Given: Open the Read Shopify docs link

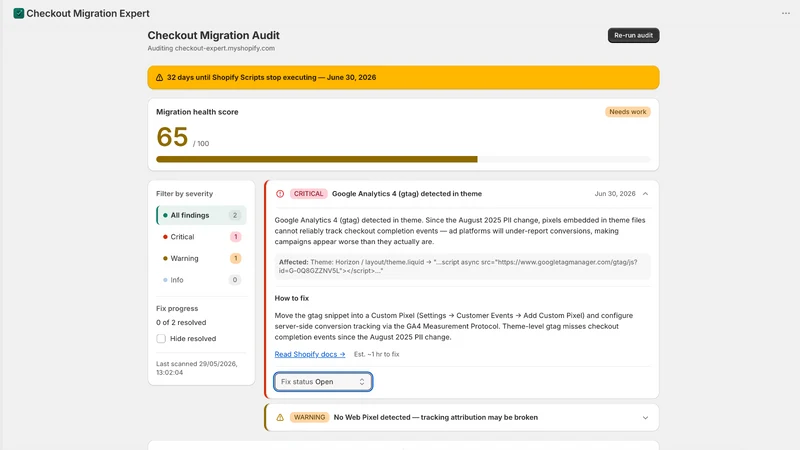Looking at the screenshot, I should click(310, 354).
